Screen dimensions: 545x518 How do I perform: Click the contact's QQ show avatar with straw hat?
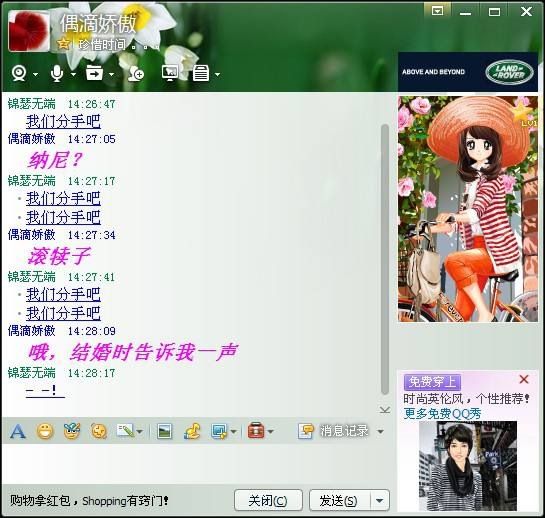coord(467,209)
